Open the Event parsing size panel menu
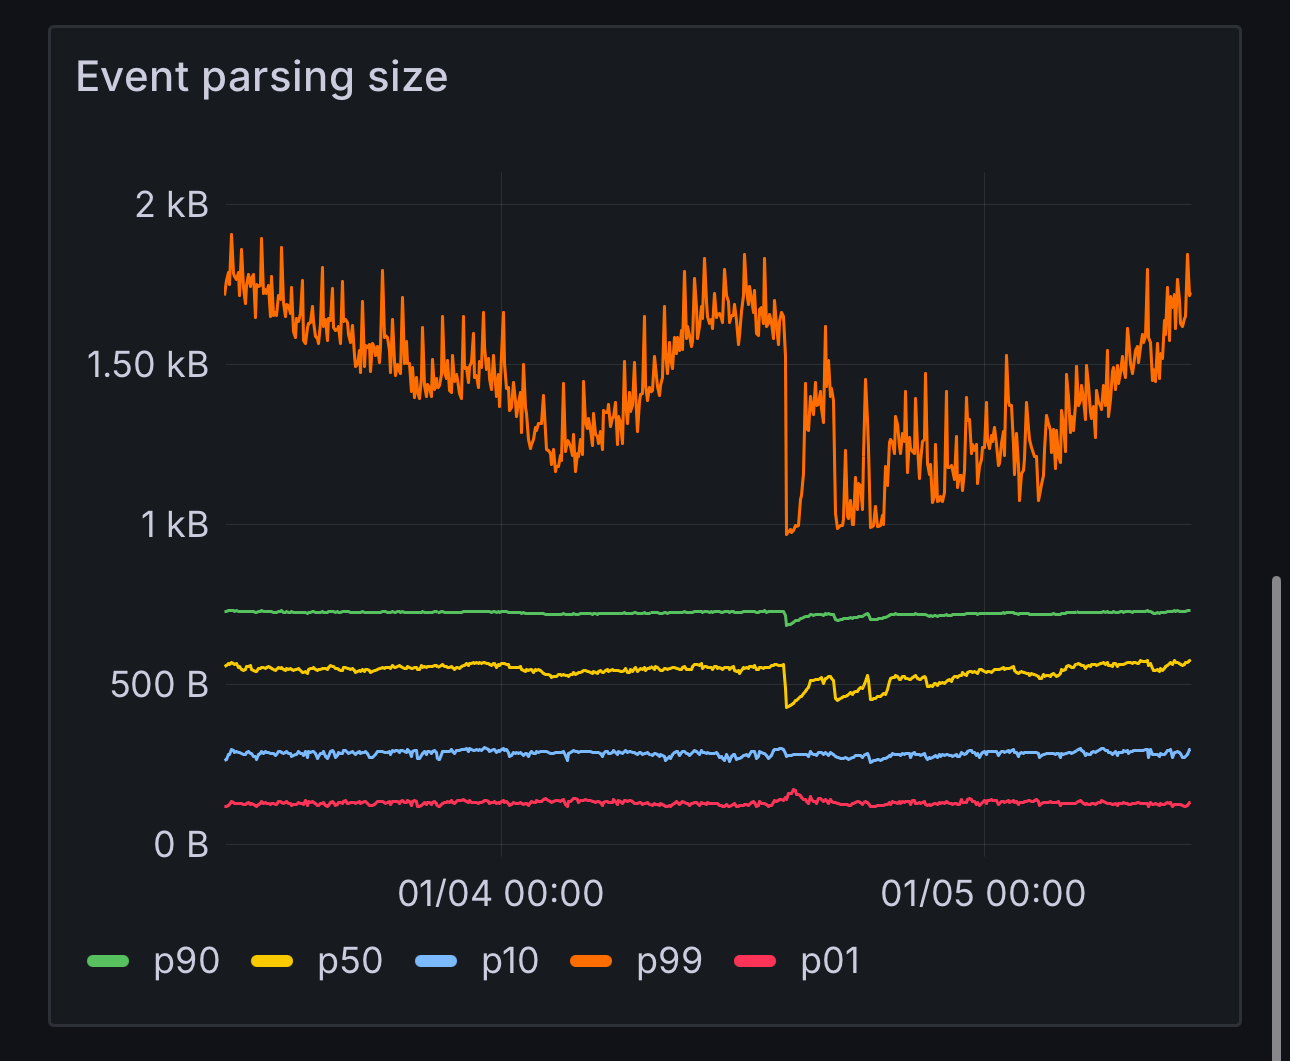The height and width of the screenshot is (1061, 1290). (262, 77)
